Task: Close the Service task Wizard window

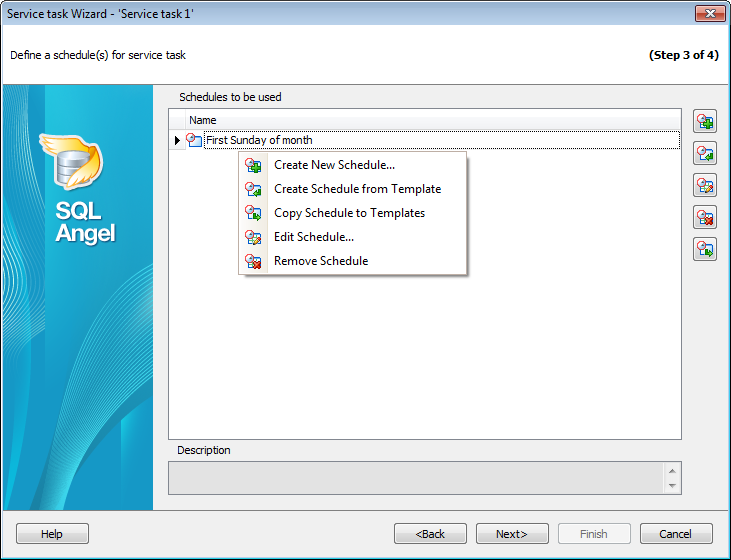Action: tap(710, 14)
